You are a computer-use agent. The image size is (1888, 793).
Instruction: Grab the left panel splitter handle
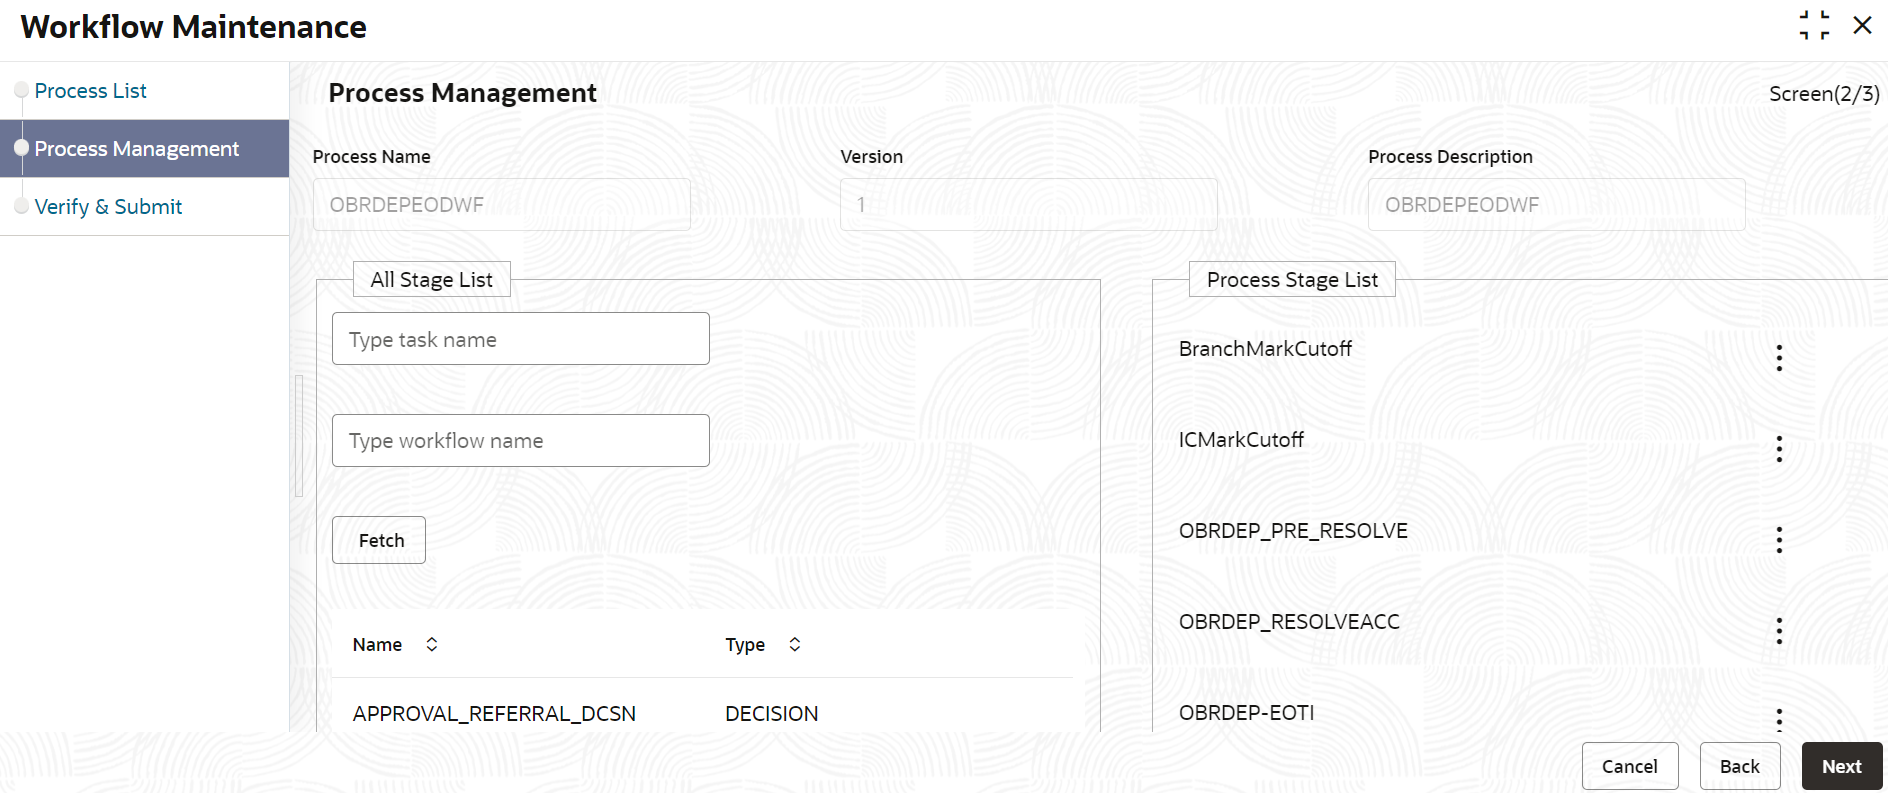(298, 436)
